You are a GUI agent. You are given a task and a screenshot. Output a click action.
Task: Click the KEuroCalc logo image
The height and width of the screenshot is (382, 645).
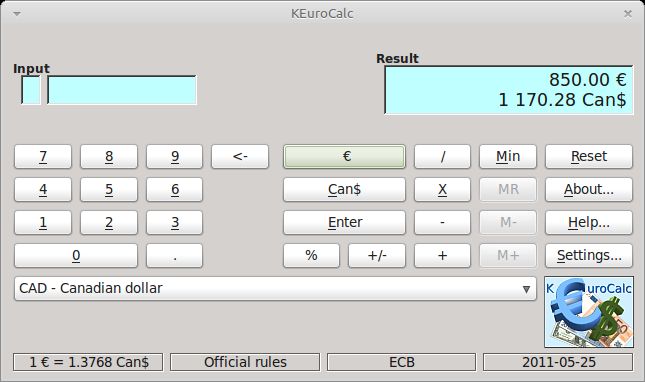click(x=589, y=312)
